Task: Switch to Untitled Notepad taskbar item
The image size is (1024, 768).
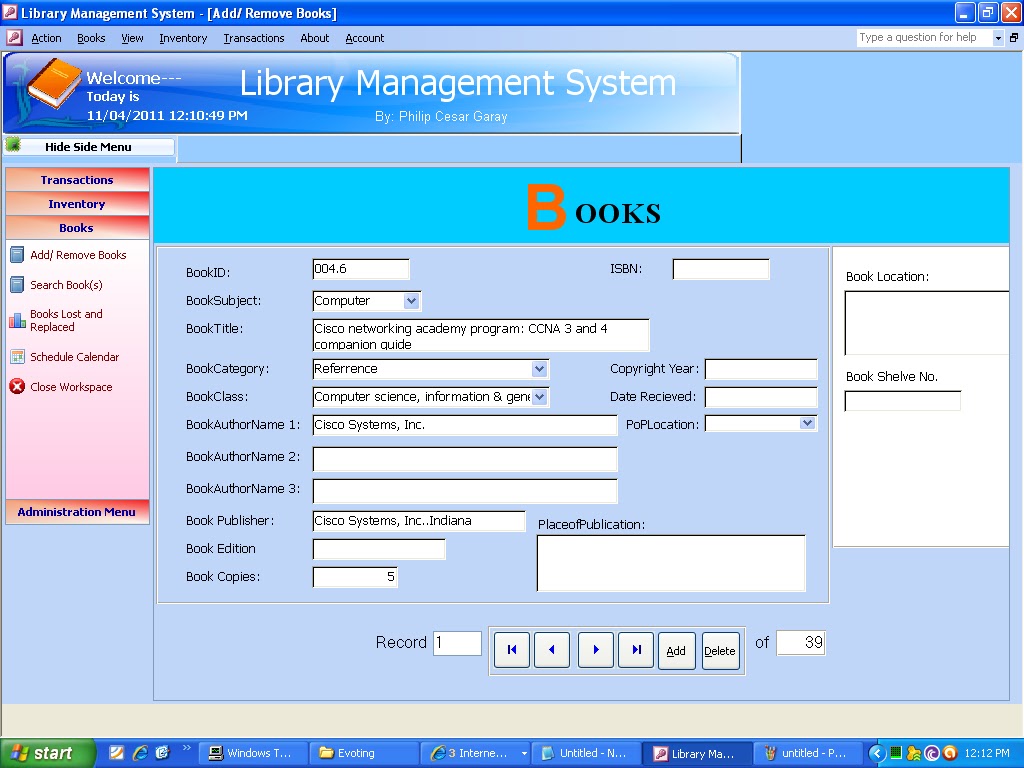Action: click(585, 753)
